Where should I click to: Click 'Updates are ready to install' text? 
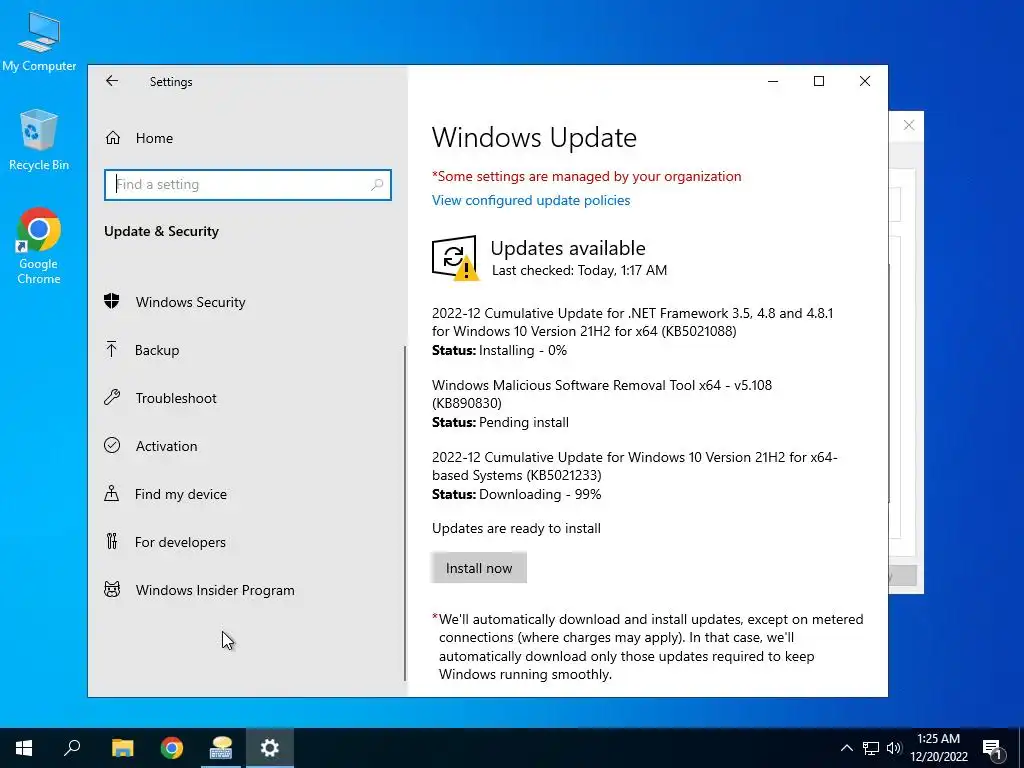point(516,528)
